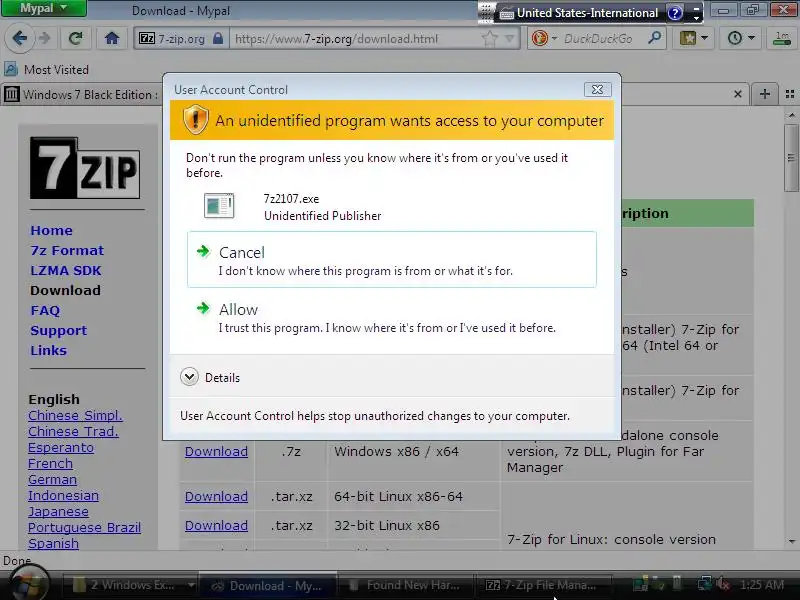
Task: Switch language to Chinese Simpl.
Action: pyautogui.click(x=75, y=415)
